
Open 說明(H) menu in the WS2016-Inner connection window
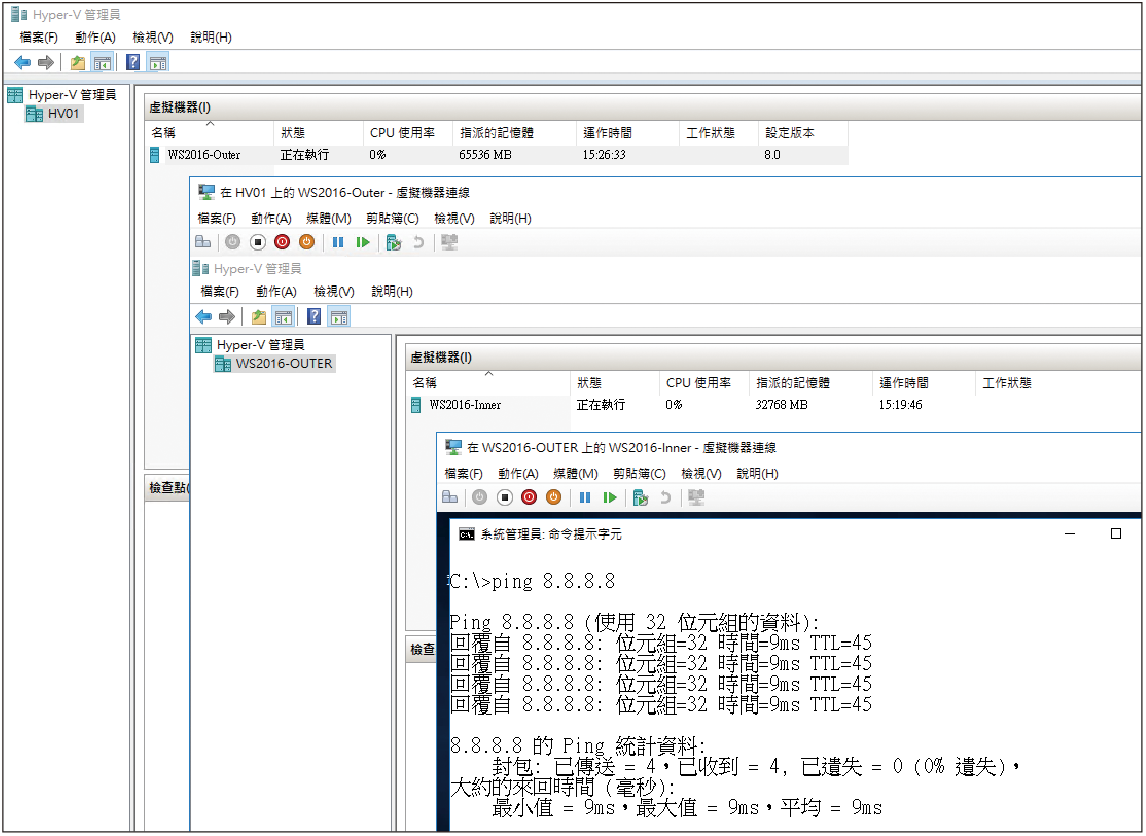tap(757, 474)
